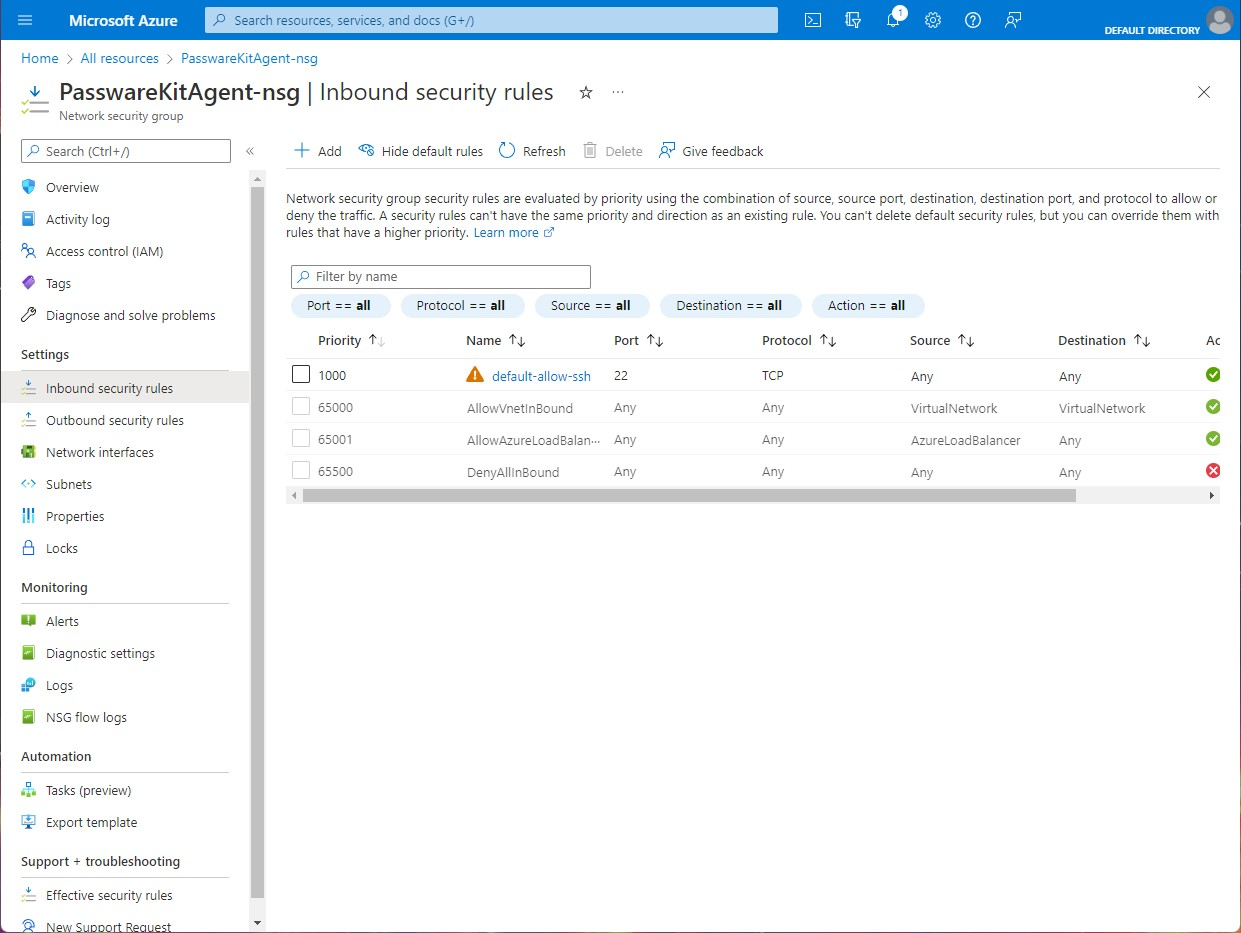Click the Filter by name field
Image resolution: width=1241 pixels, height=933 pixels.
[x=441, y=277]
